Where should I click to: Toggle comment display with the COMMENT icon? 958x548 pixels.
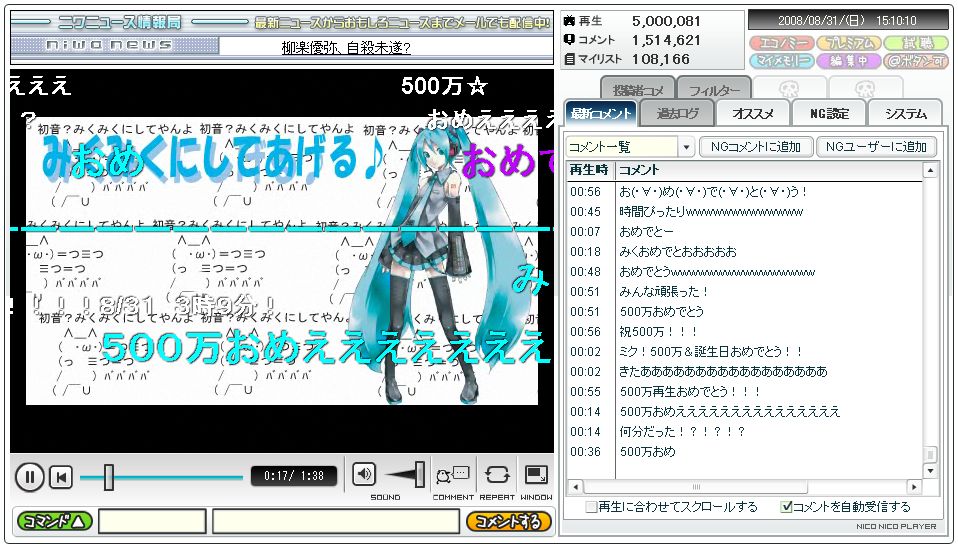(x=453, y=474)
